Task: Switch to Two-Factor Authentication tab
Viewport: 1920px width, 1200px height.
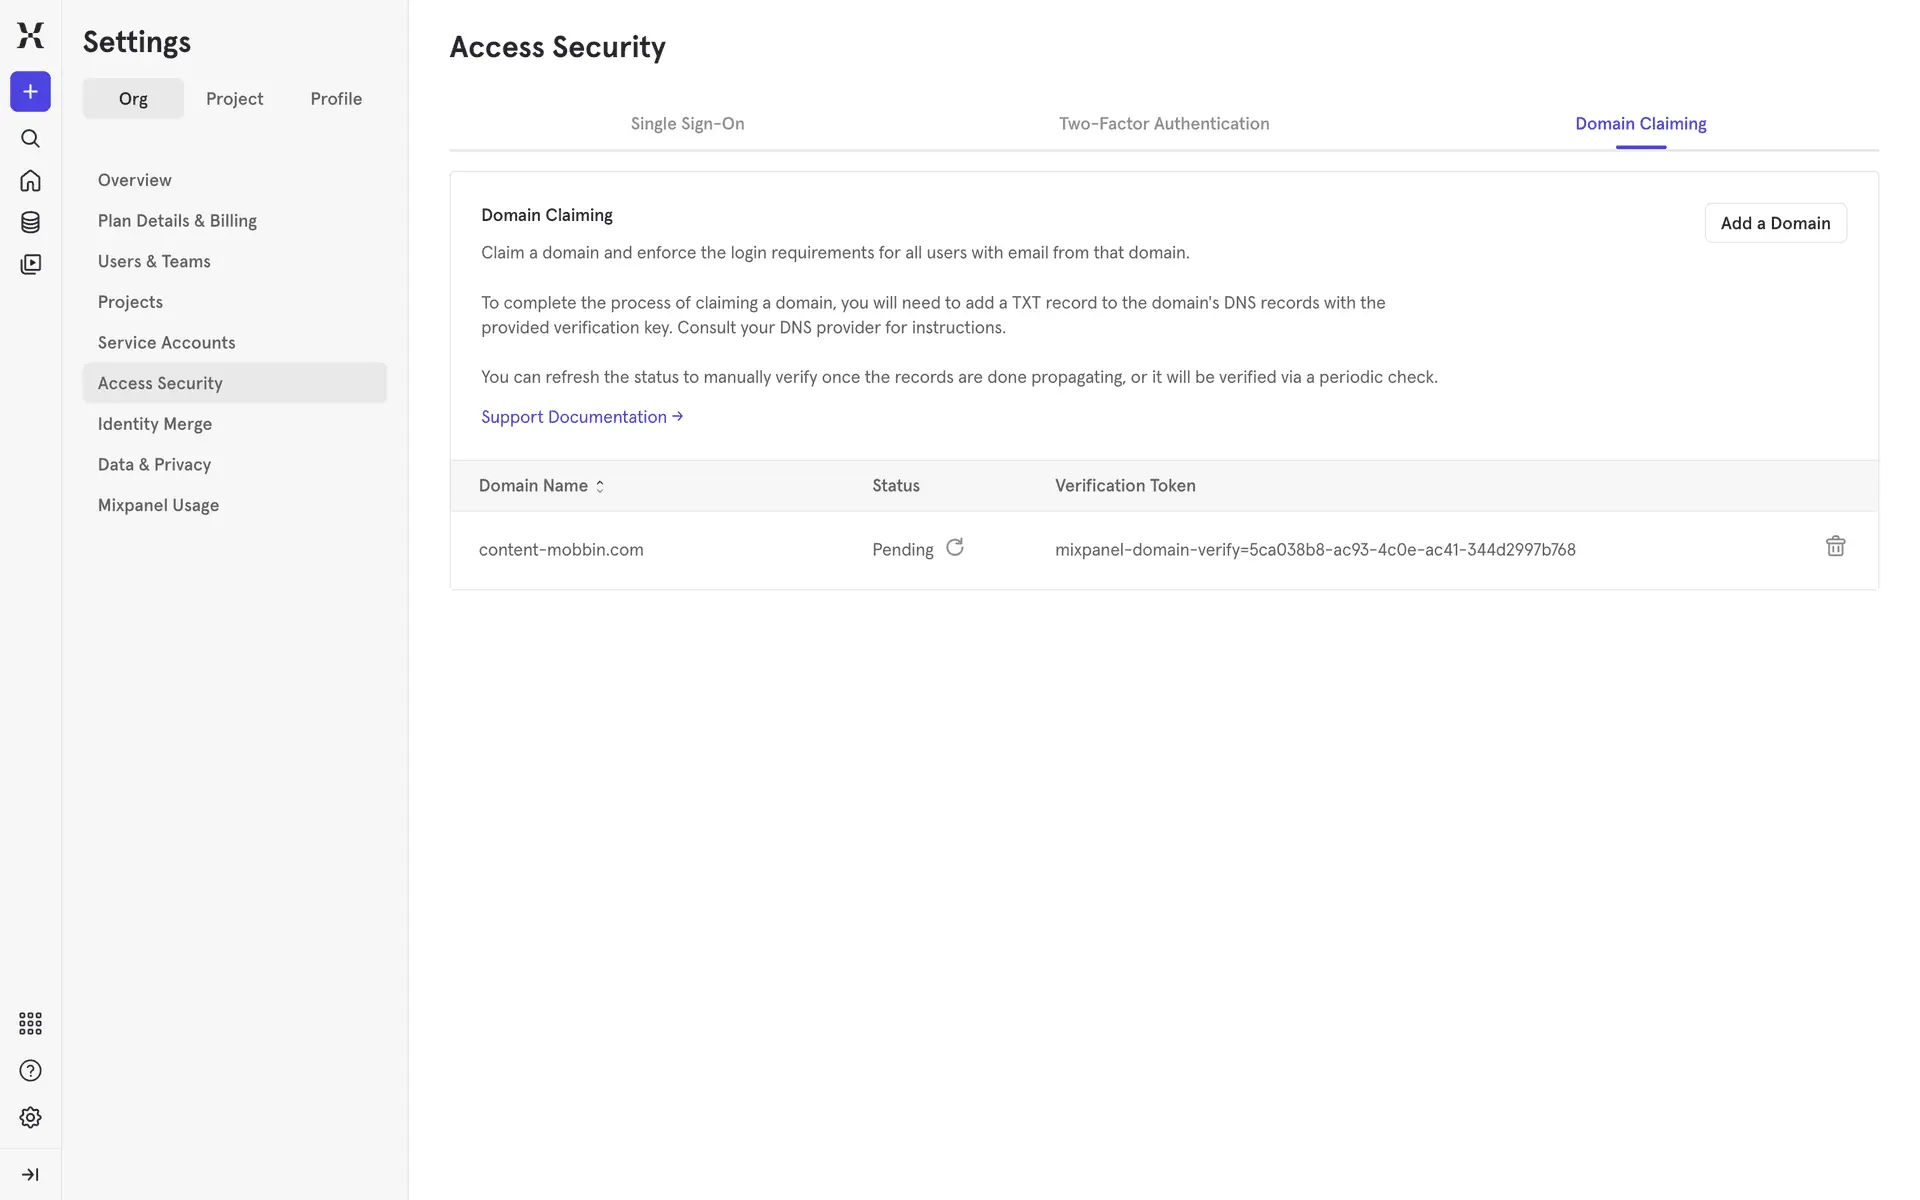Action: (1164, 124)
